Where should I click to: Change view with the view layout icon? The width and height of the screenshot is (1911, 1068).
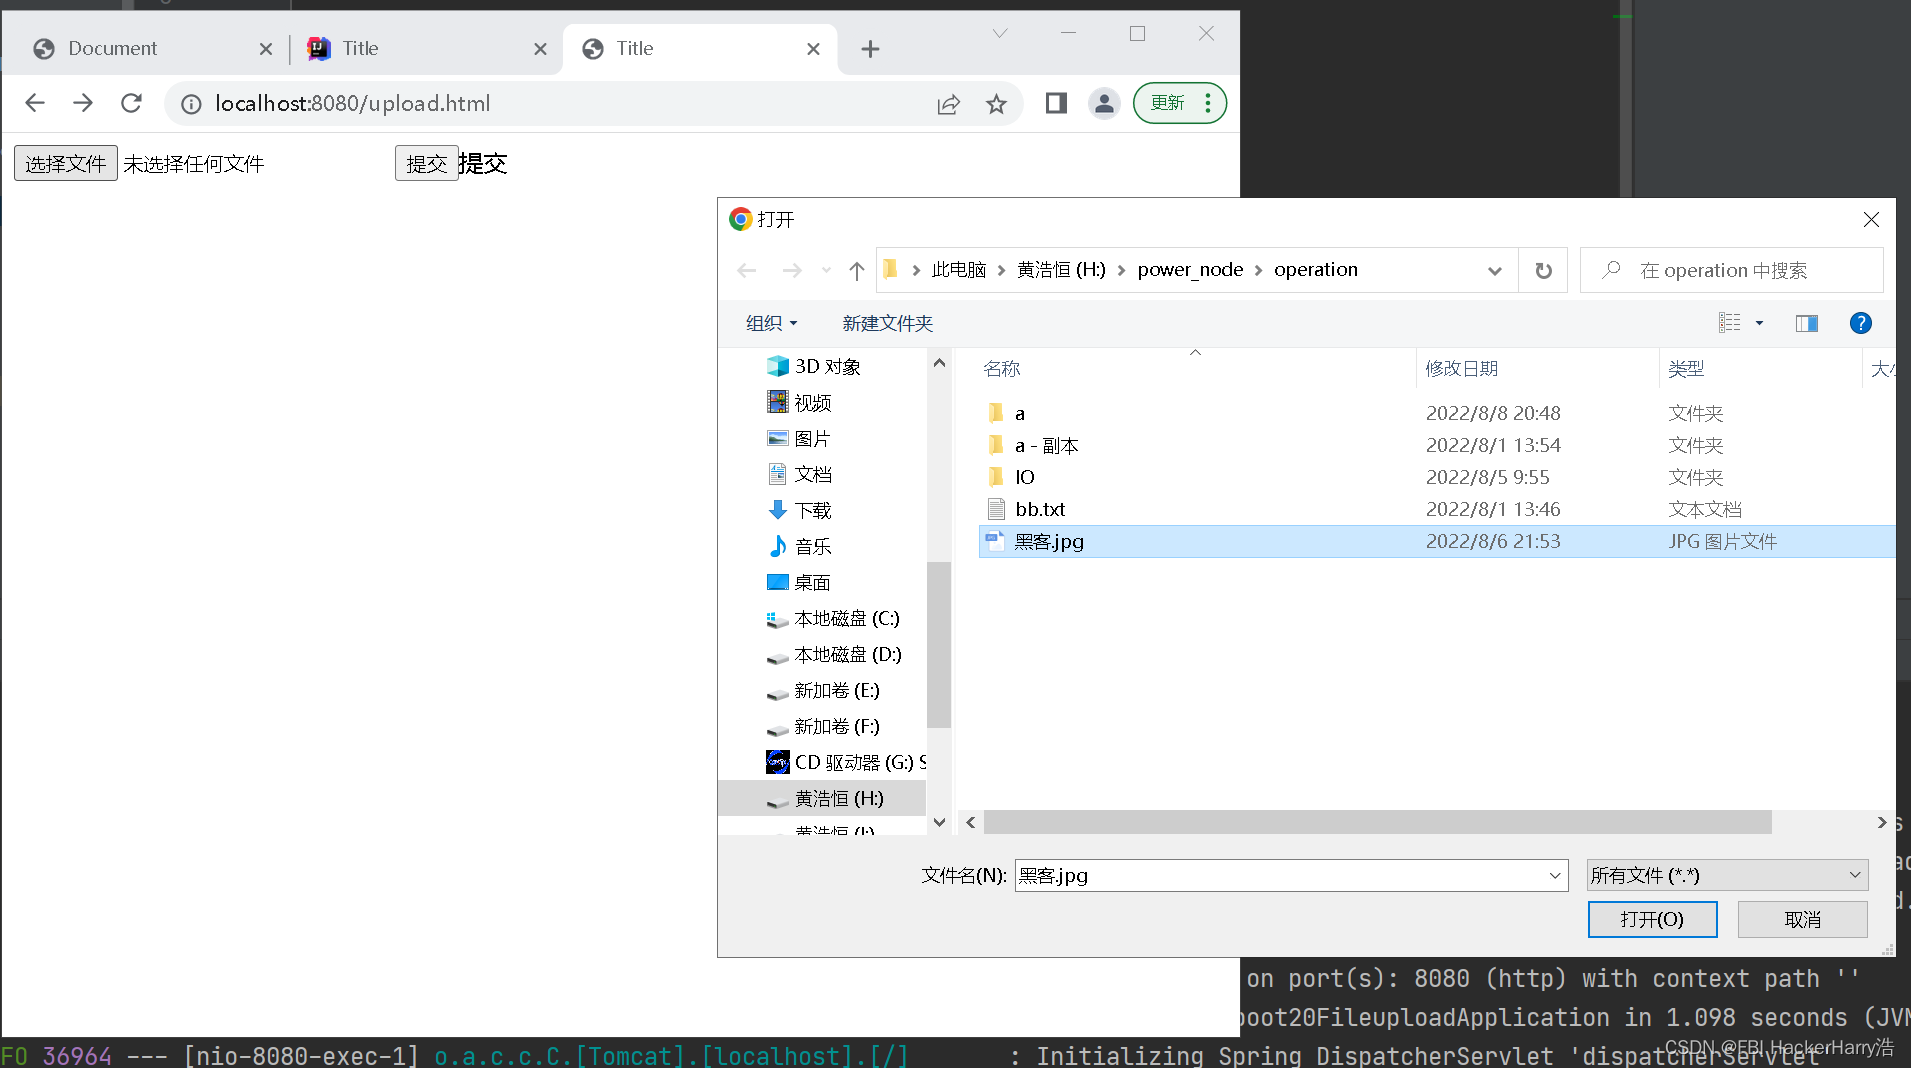coord(1730,323)
